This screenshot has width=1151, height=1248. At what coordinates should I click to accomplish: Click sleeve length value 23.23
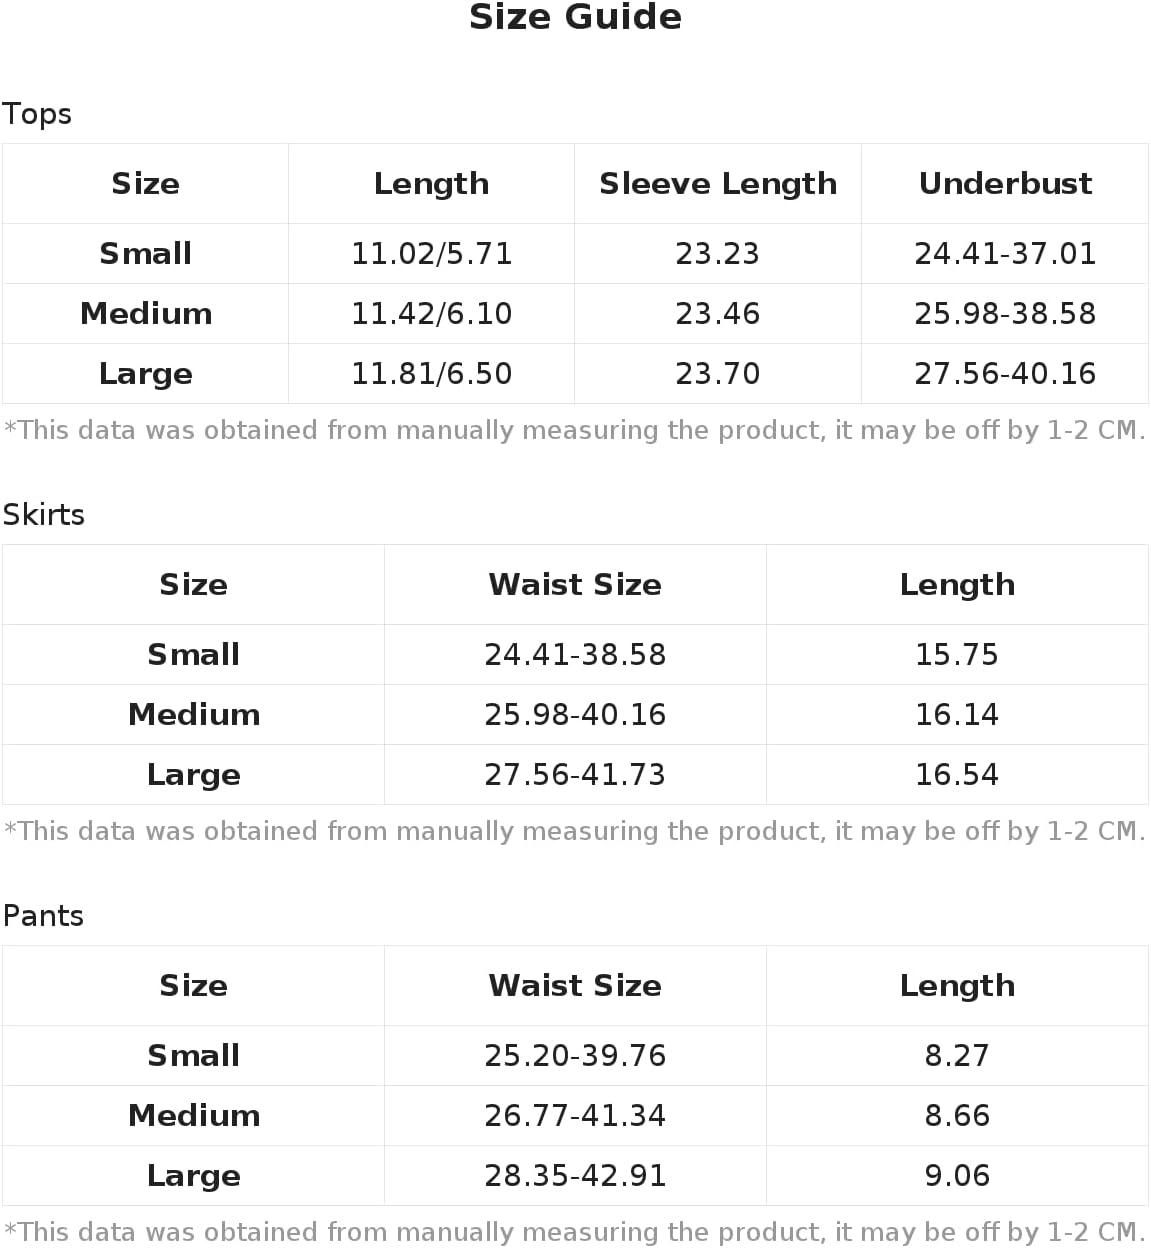(x=718, y=254)
